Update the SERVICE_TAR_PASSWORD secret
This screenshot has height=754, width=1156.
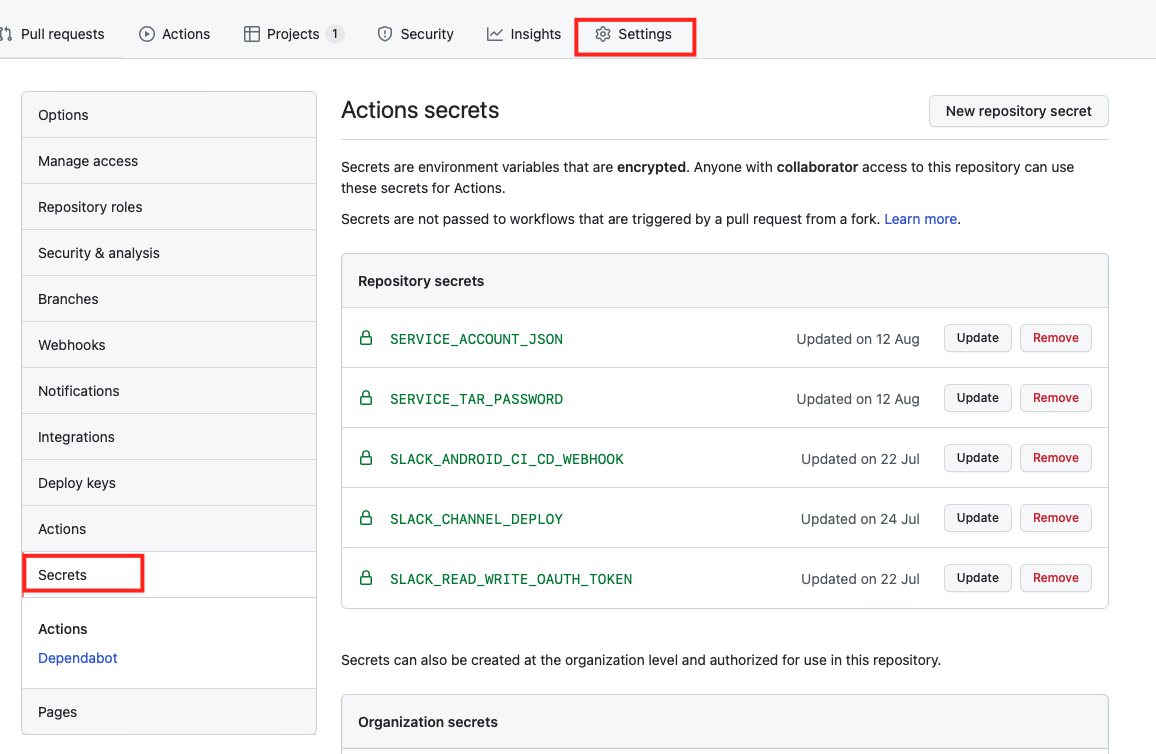[978, 398]
